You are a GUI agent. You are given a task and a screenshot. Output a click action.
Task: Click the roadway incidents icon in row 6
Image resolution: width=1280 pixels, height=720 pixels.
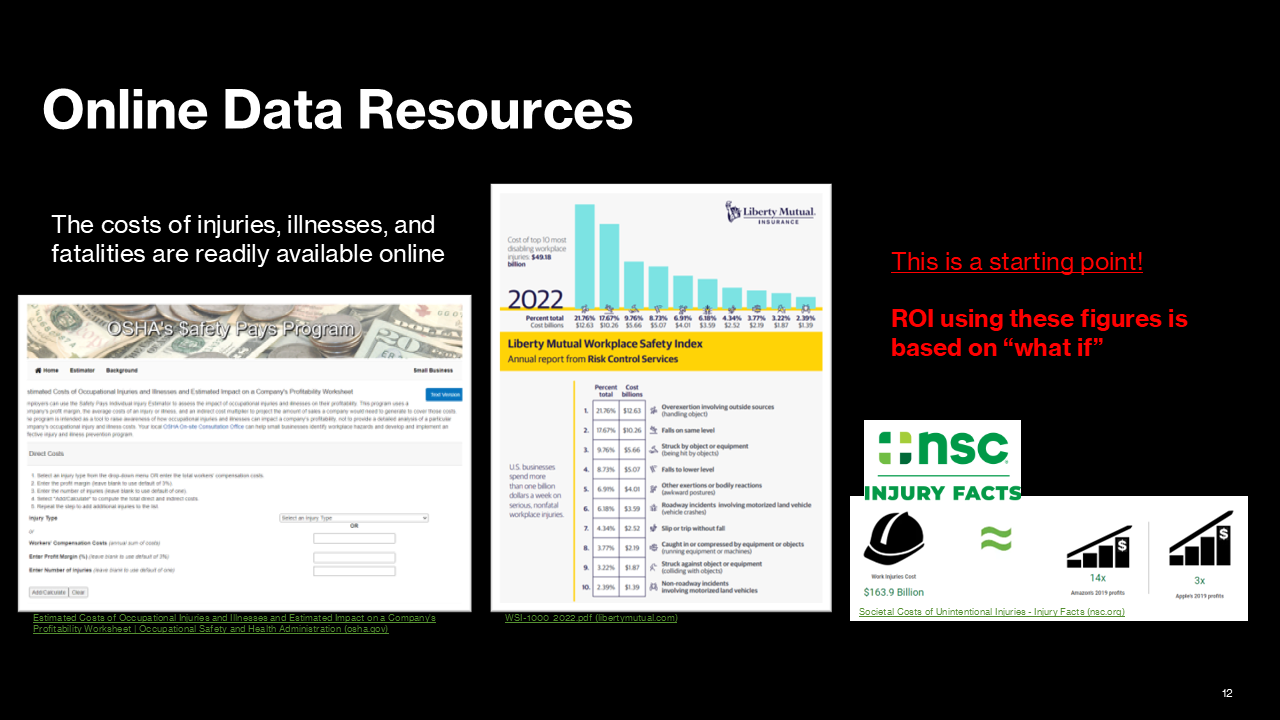pos(653,508)
